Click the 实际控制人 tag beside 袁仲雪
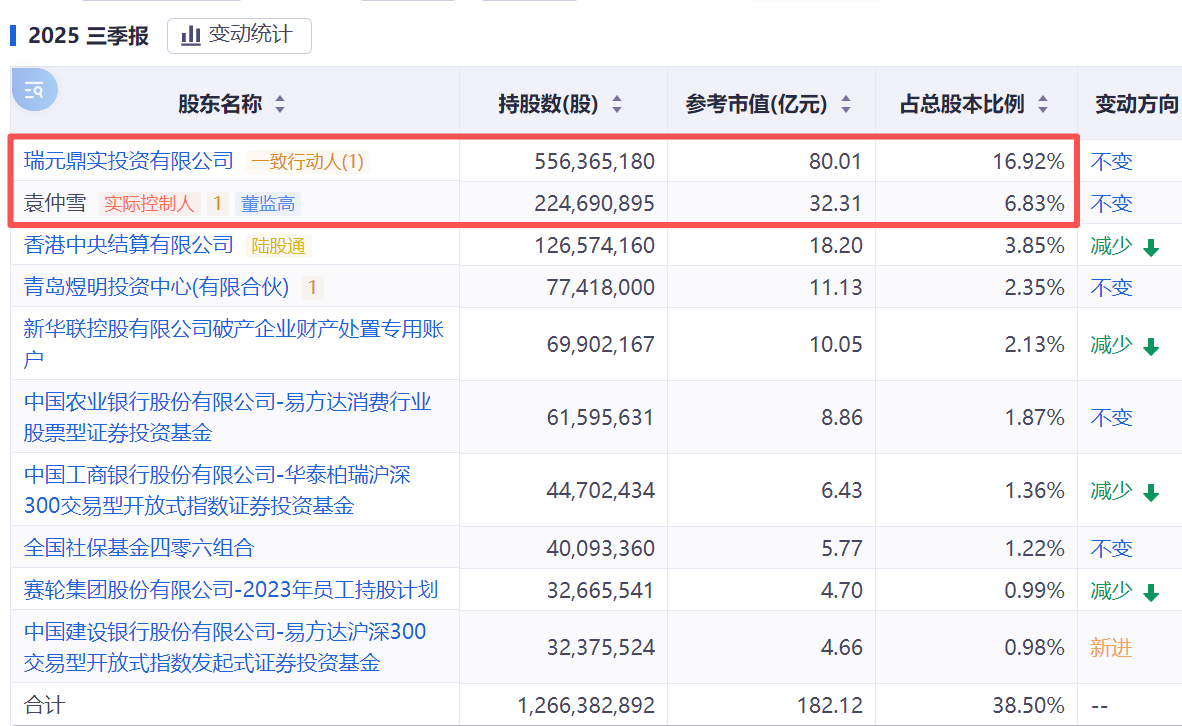 [x=149, y=204]
